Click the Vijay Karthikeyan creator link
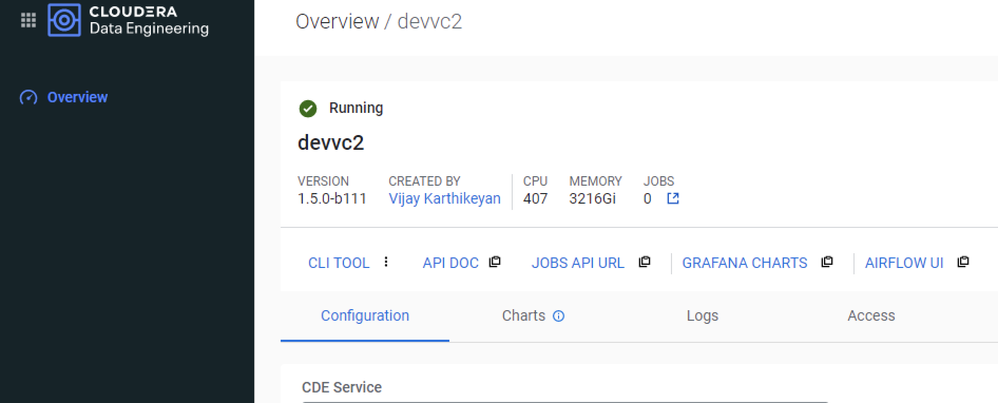Screen dimensions: 998x403 click(444, 199)
